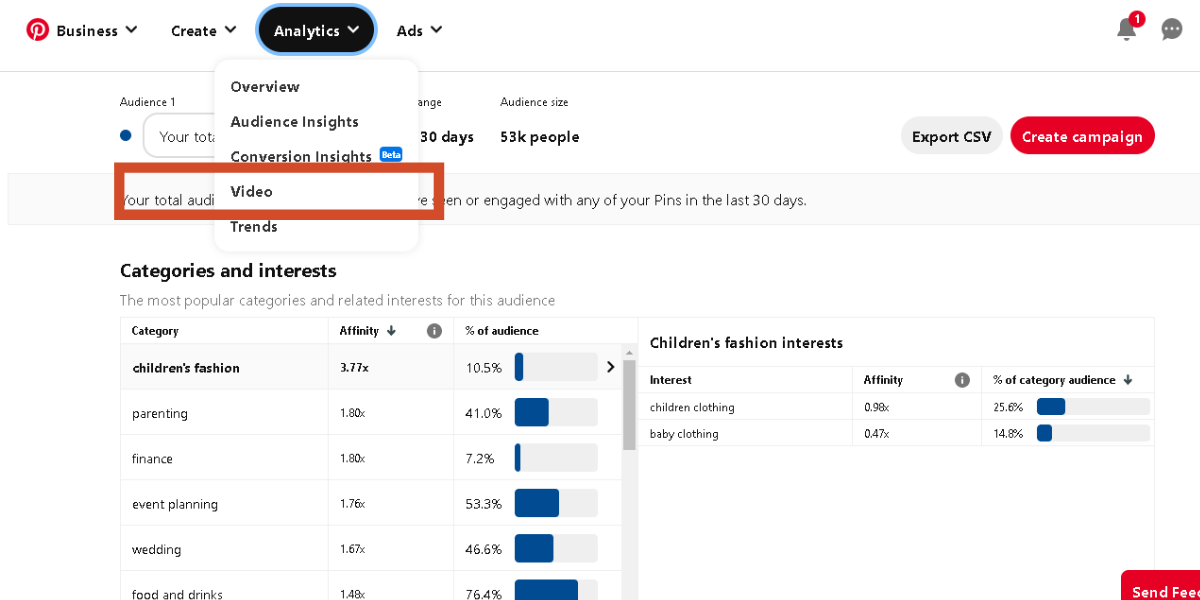Open the messages chat bubble icon
1200x600 pixels.
(1172, 30)
